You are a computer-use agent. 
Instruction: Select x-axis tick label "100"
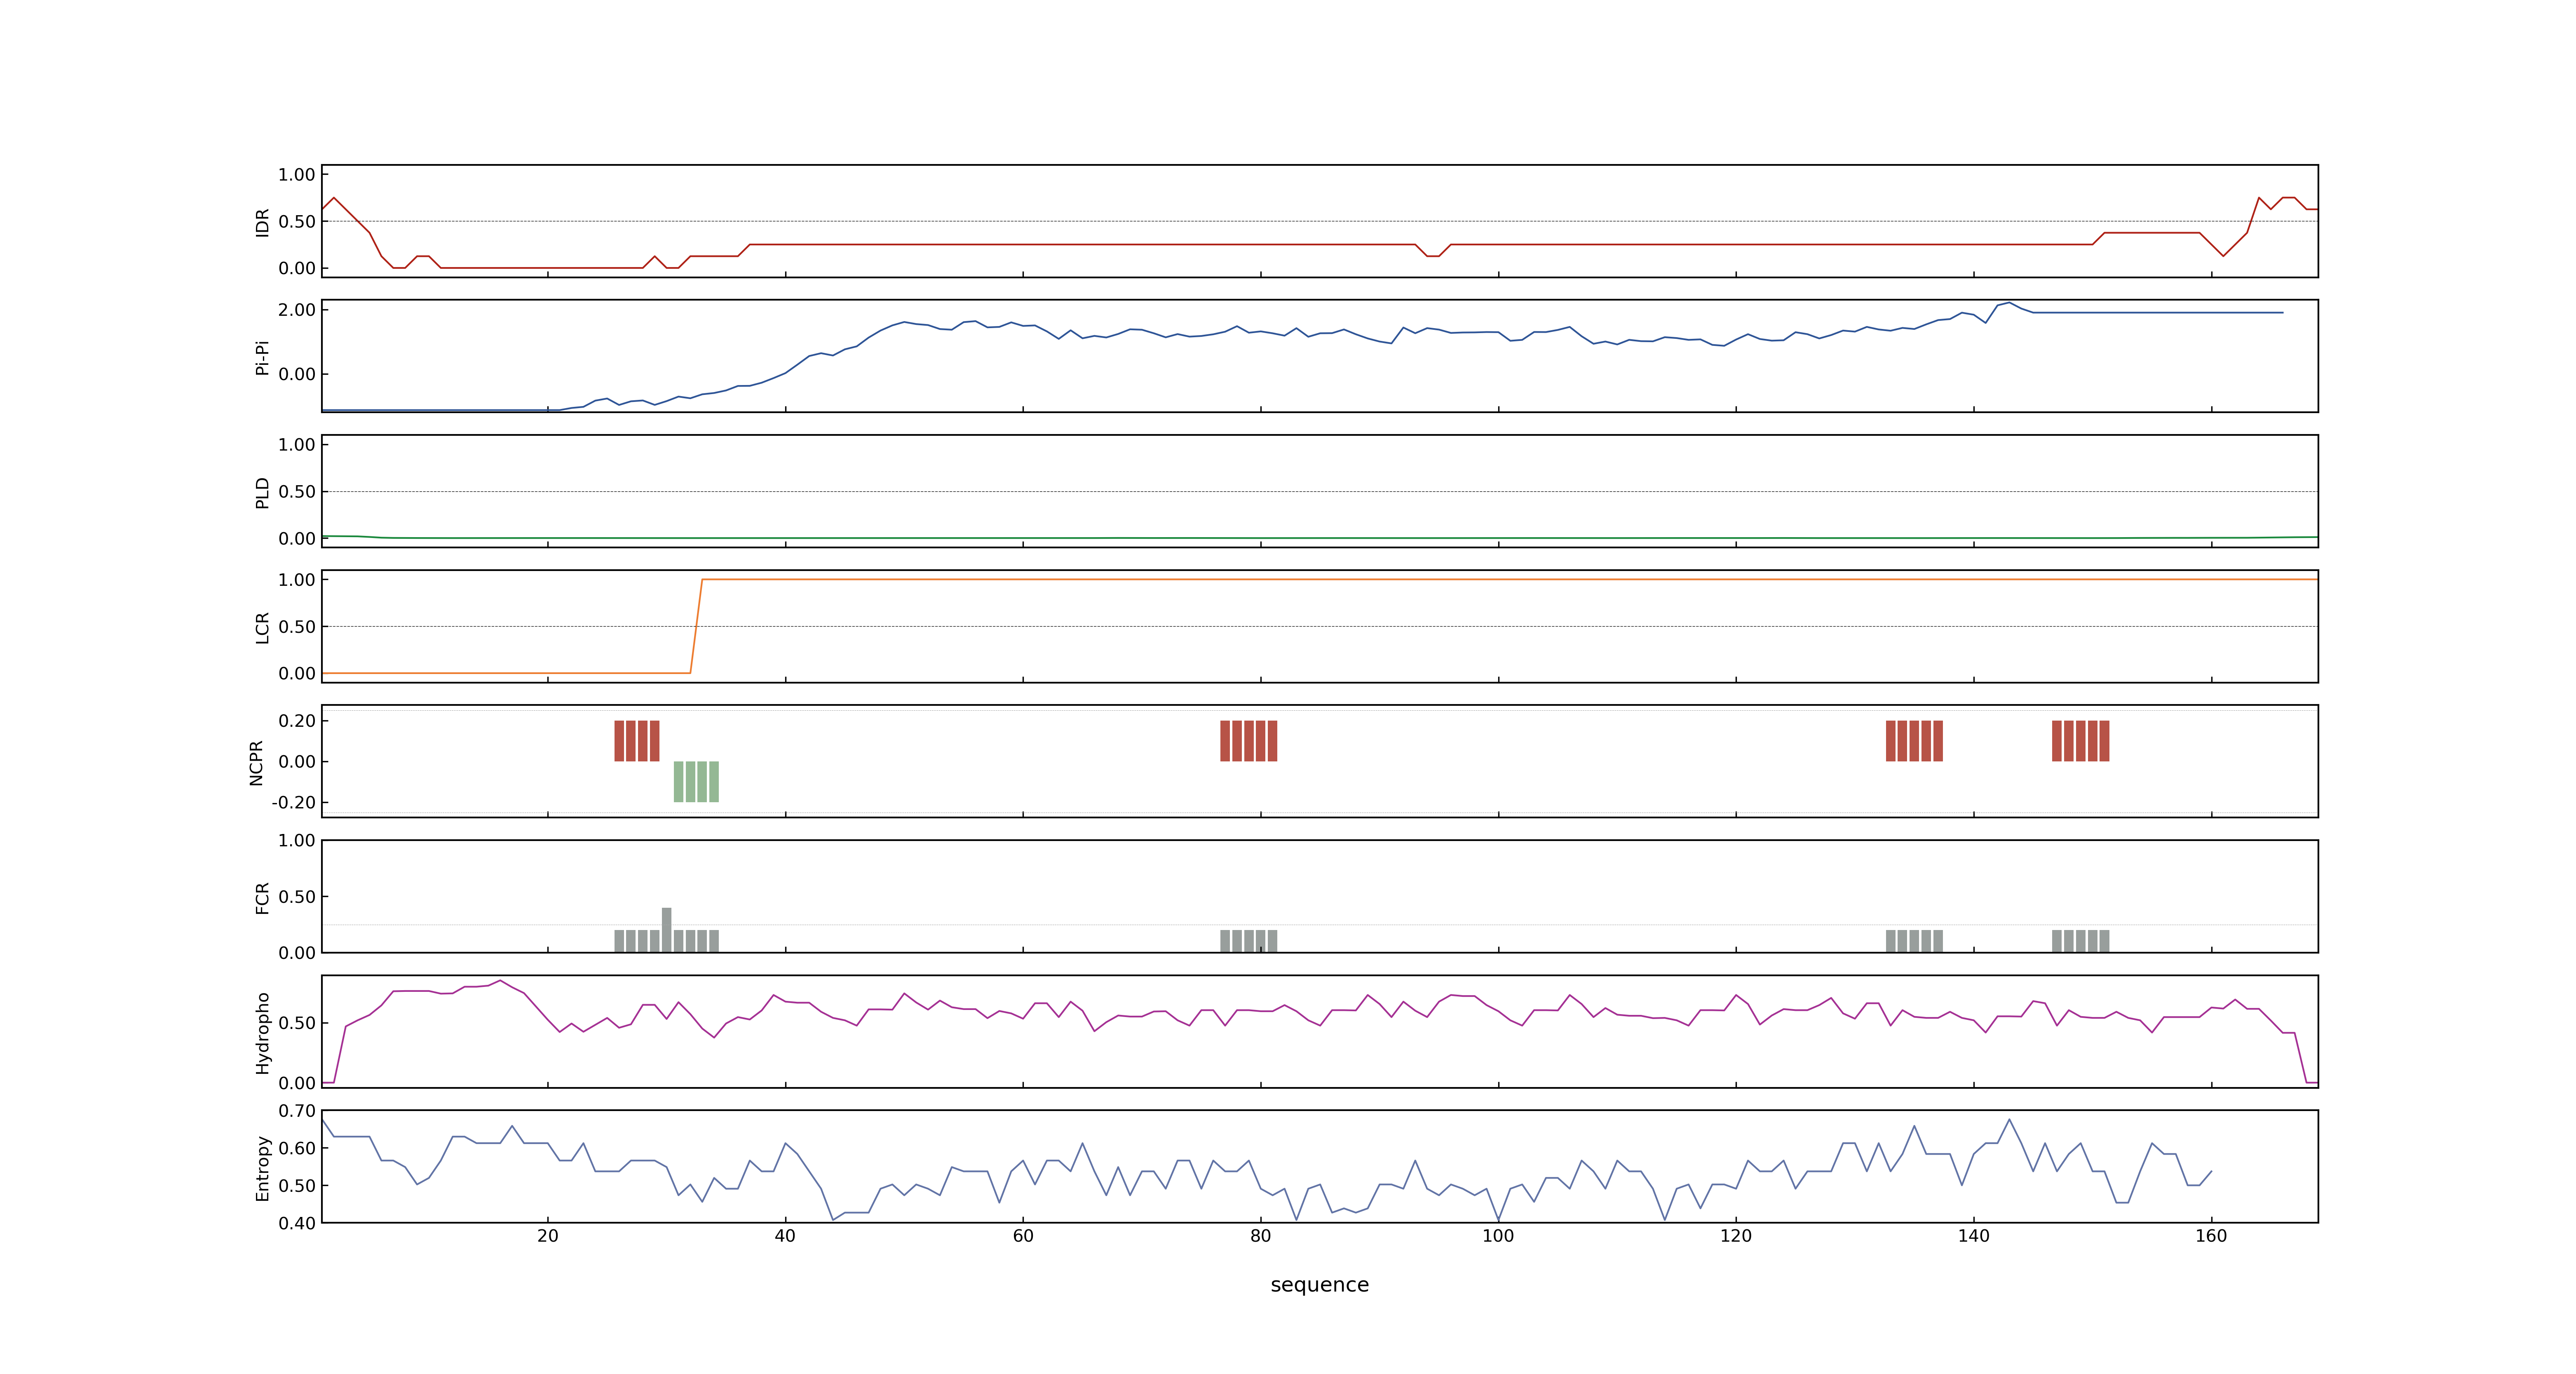click(1498, 1236)
